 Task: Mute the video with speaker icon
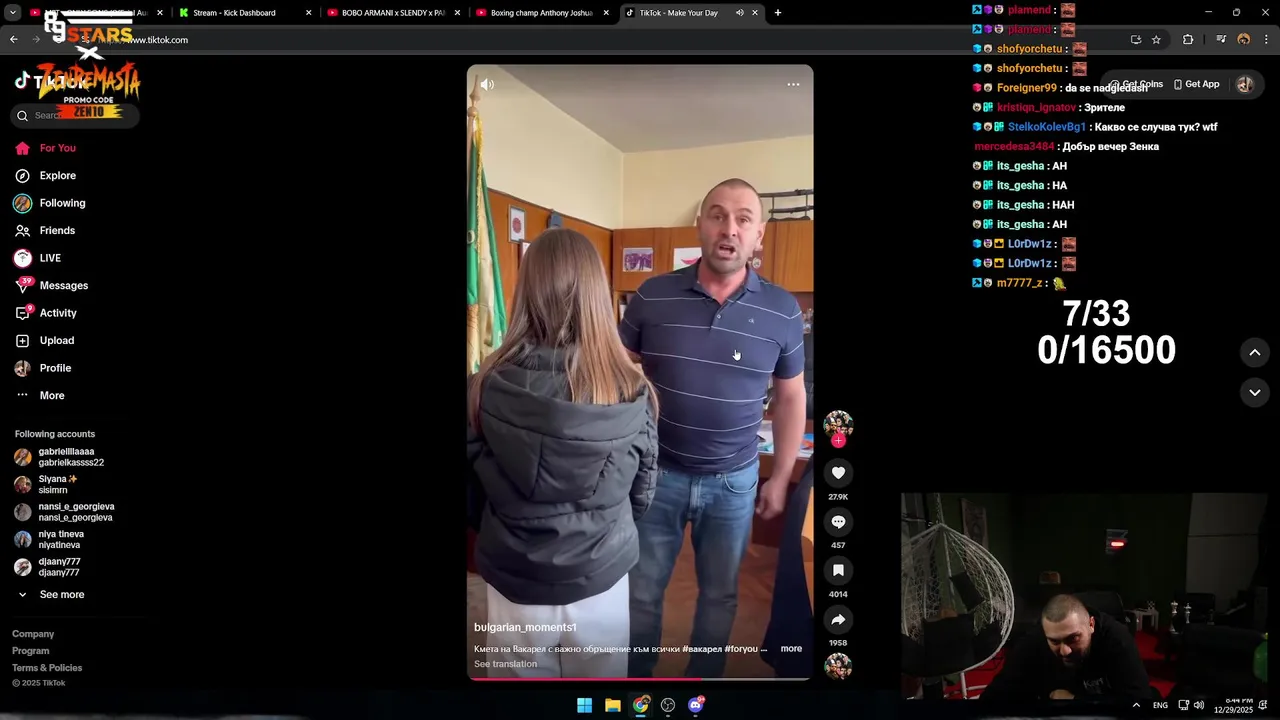click(x=487, y=85)
